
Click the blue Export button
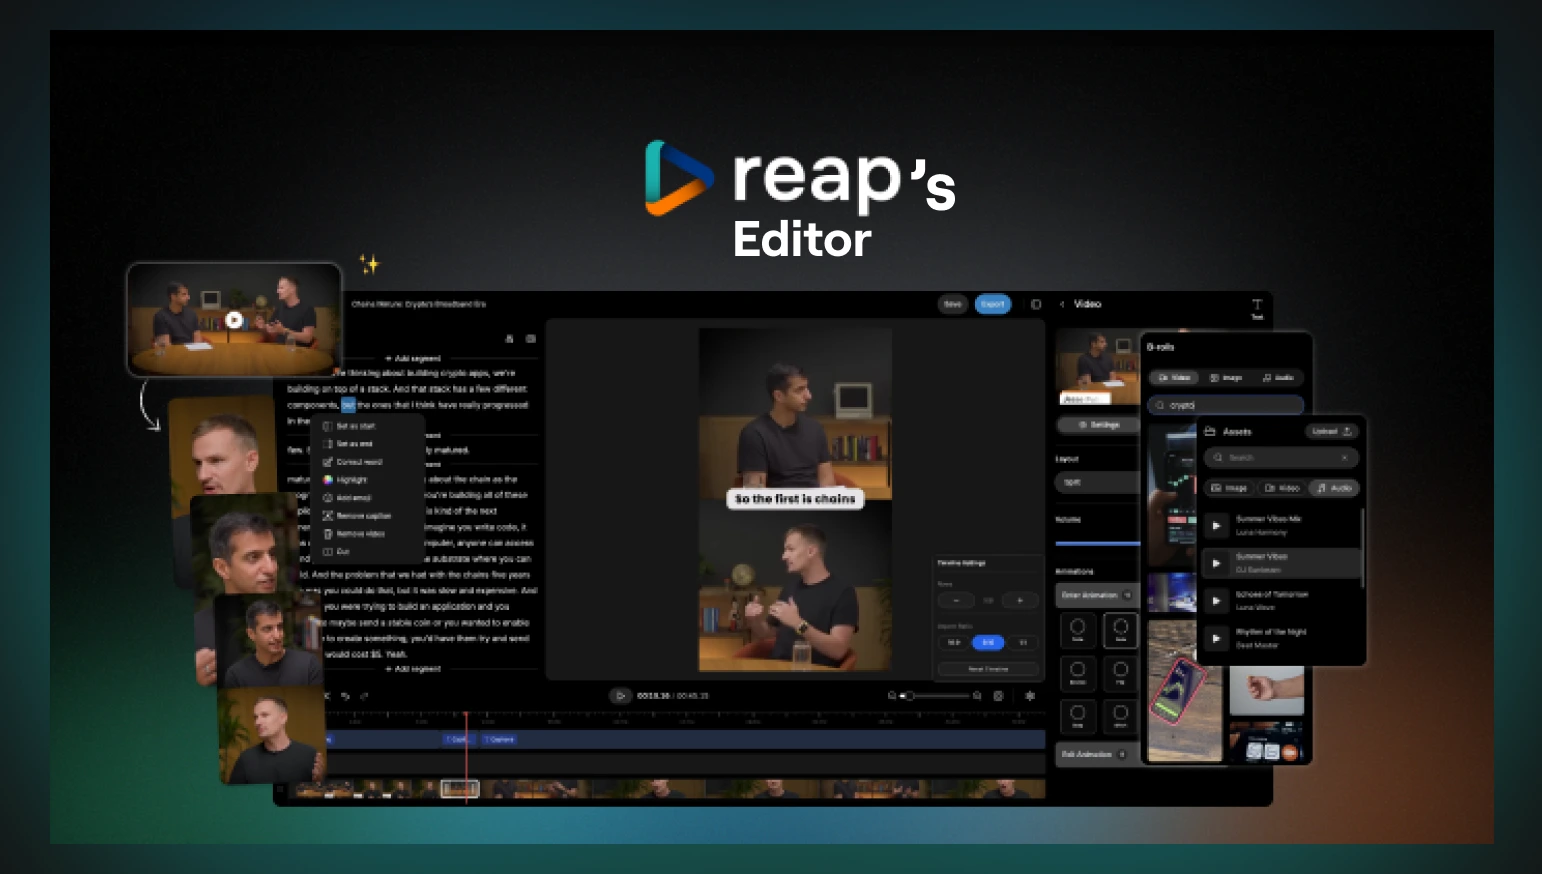tap(993, 304)
